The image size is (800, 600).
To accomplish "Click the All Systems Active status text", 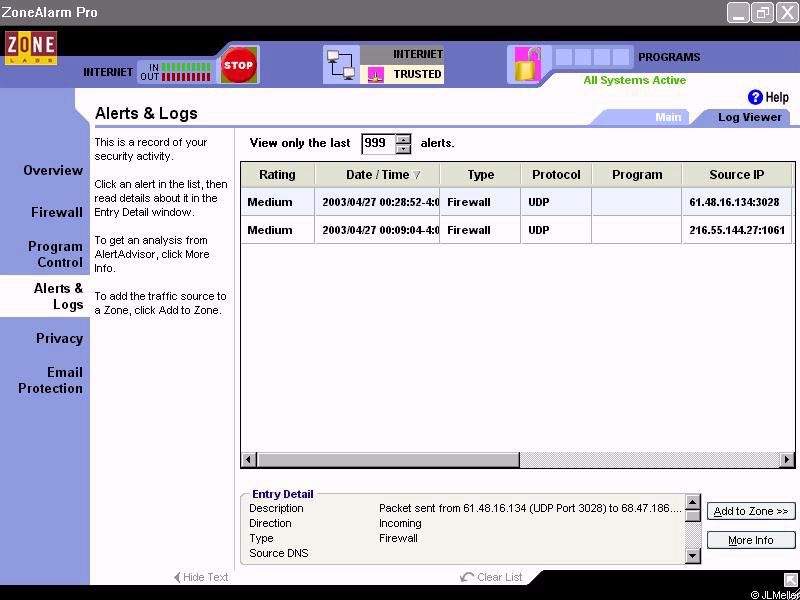I will click(x=635, y=80).
